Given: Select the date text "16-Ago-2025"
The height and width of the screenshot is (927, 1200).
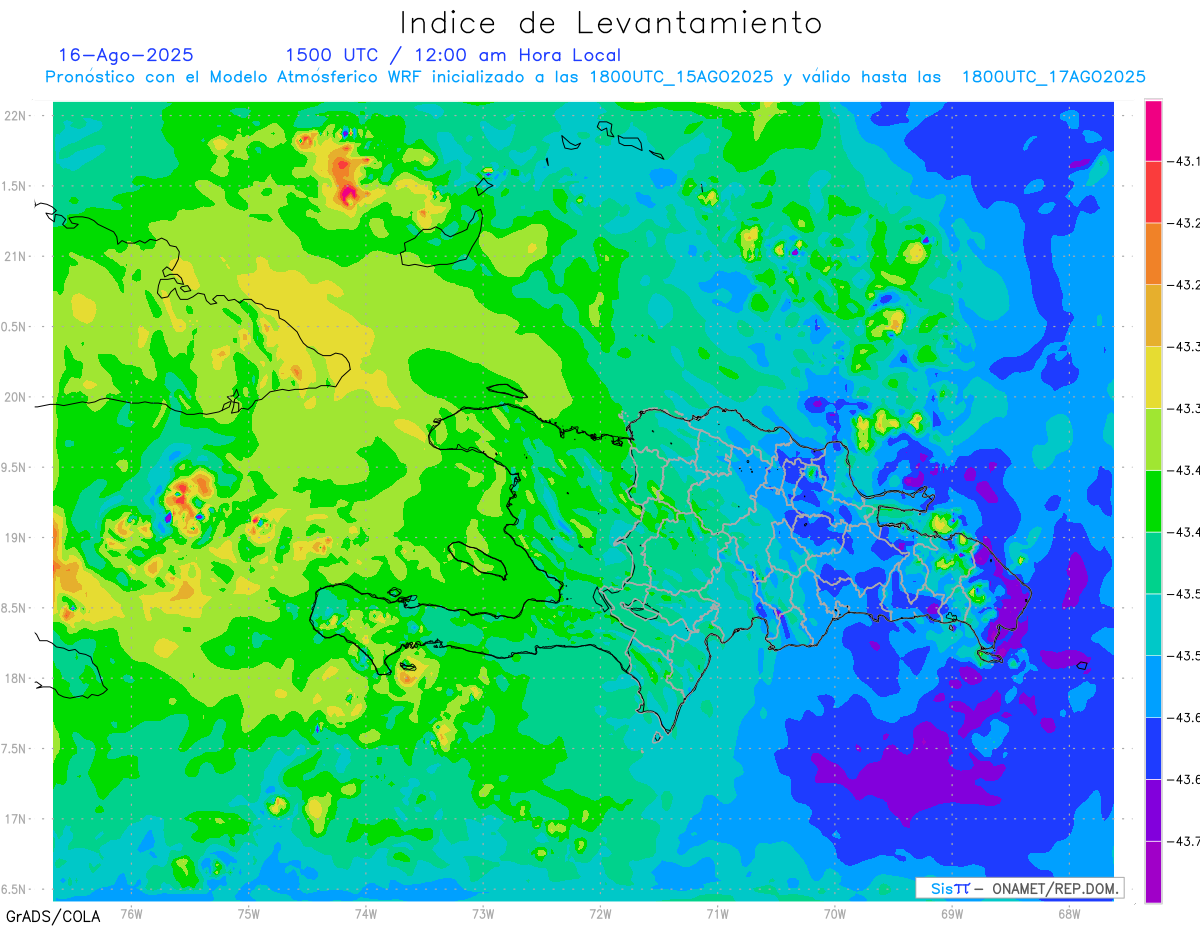Looking at the screenshot, I should coord(126,55).
